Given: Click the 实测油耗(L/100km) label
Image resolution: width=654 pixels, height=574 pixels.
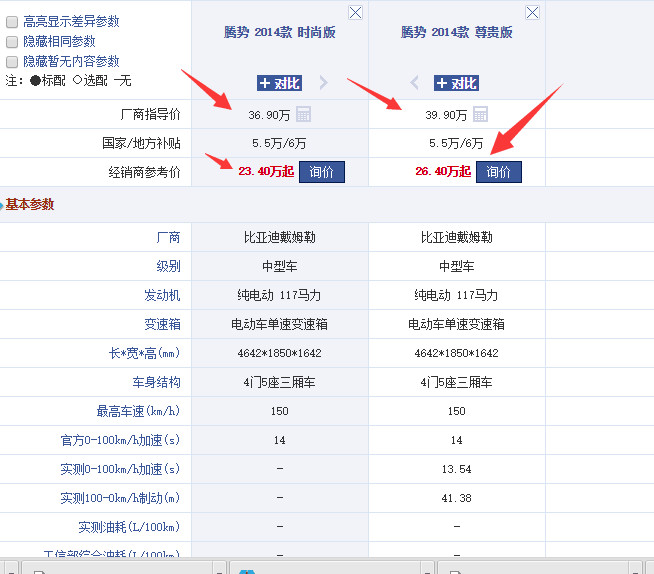Looking at the screenshot, I should click(x=129, y=527).
